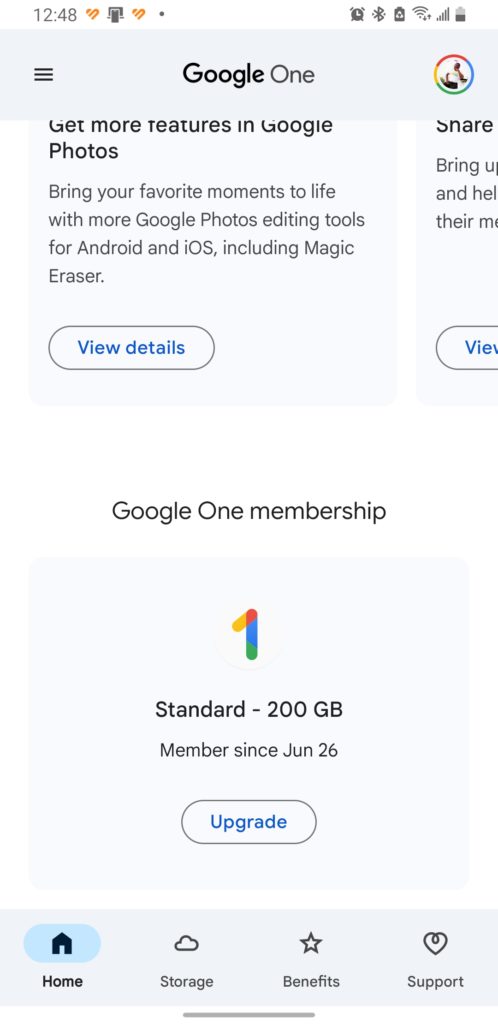Open the hamburger navigation menu

43,74
